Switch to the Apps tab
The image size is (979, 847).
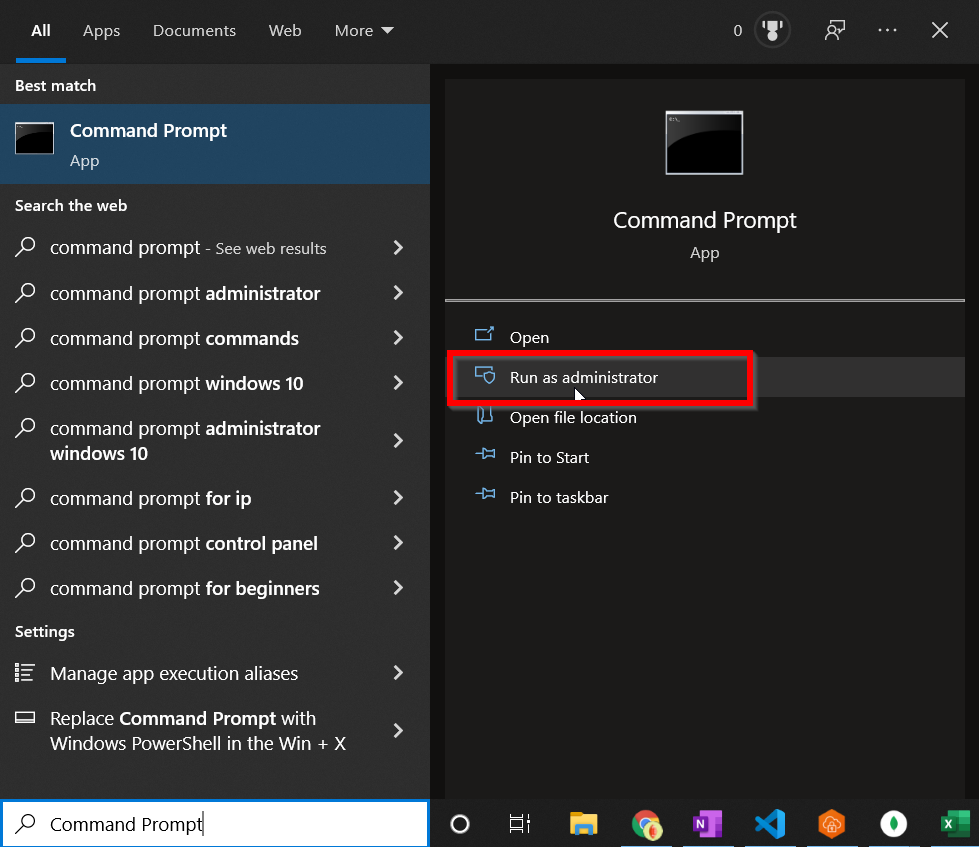pyautogui.click(x=101, y=31)
